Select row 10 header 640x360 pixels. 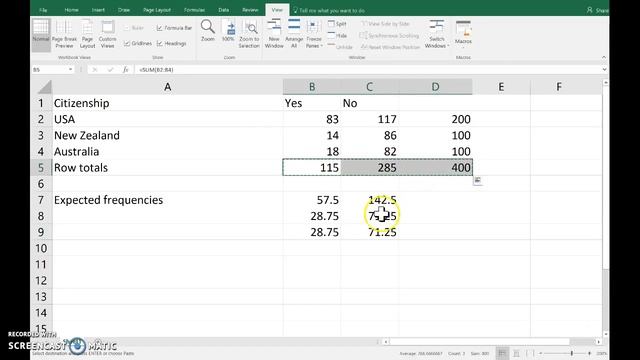(41, 248)
